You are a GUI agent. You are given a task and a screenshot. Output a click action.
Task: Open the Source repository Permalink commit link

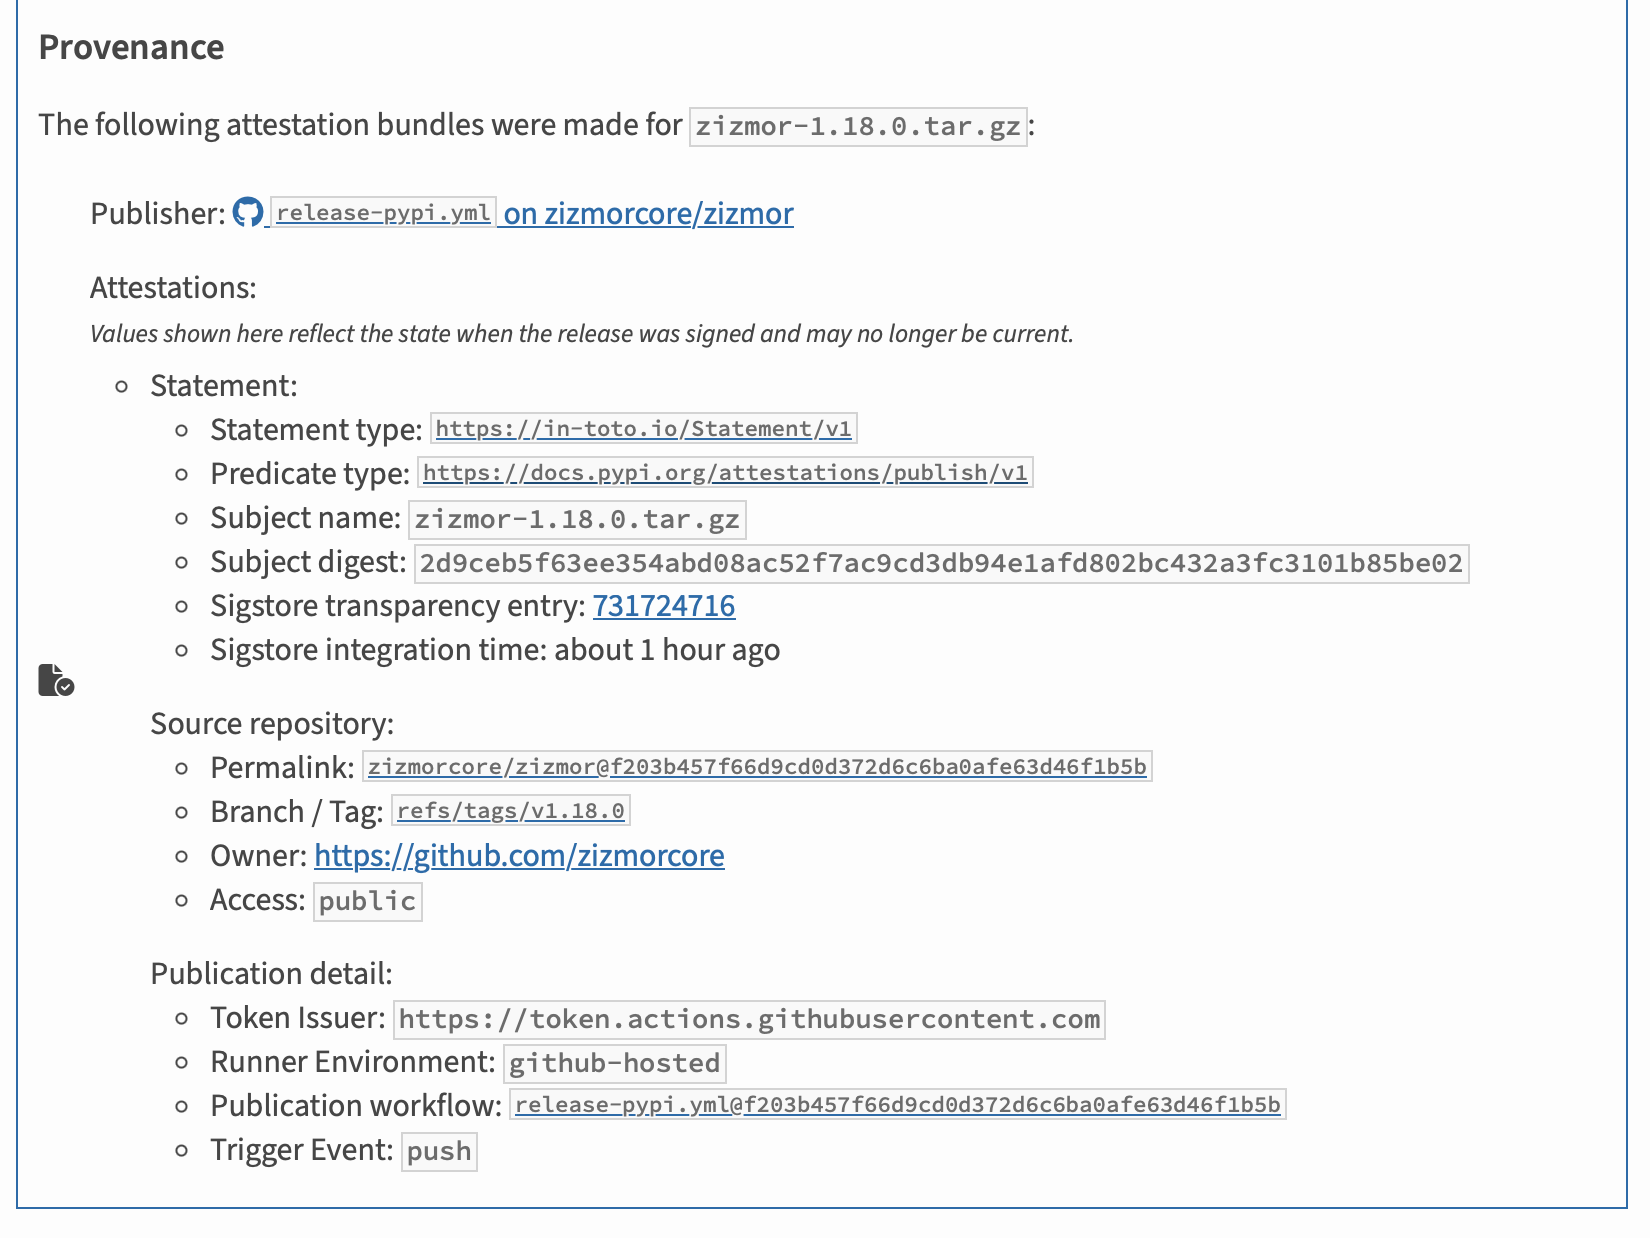pos(757,767)
